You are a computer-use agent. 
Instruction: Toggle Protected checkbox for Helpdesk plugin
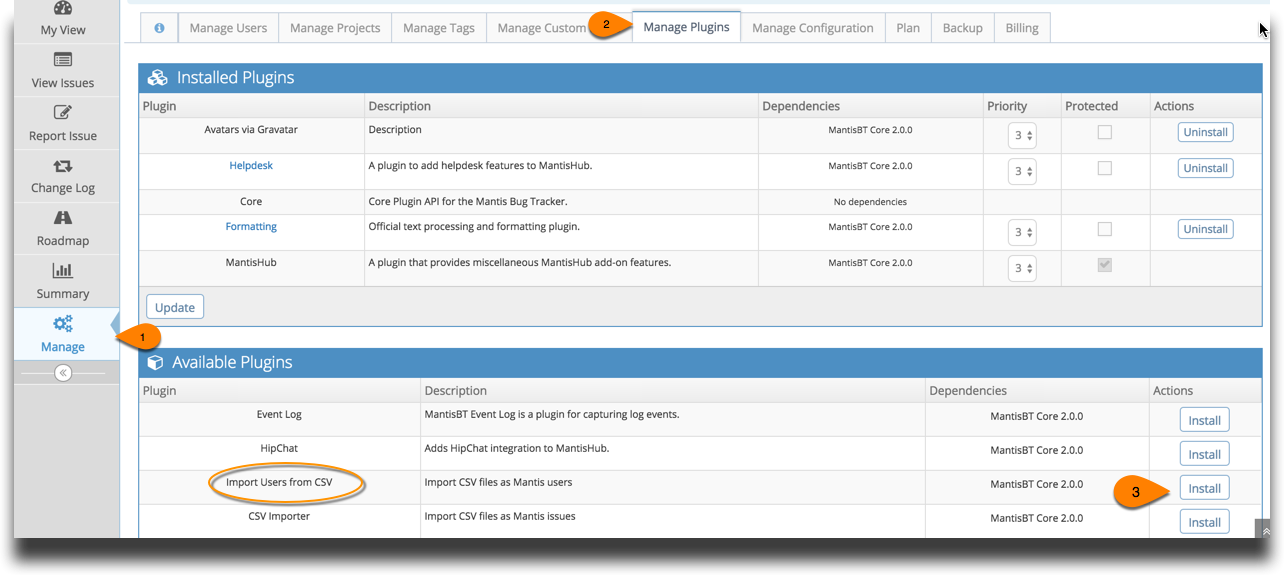[x=1105, y=168]
